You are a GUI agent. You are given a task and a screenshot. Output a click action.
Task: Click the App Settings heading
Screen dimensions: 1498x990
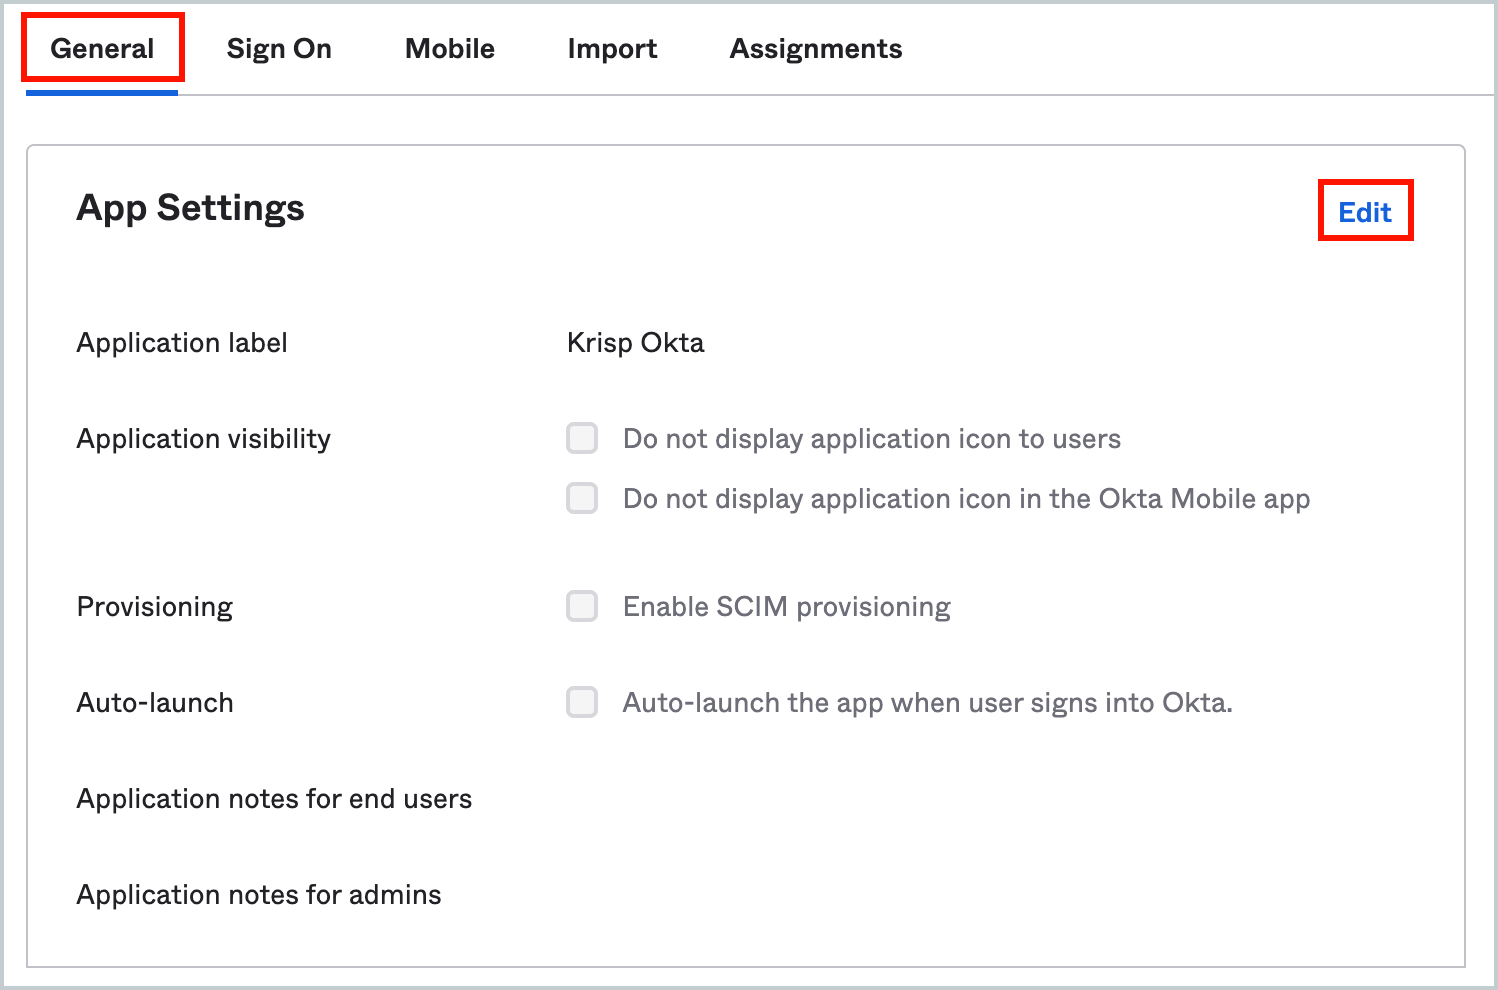click(190, 208)
